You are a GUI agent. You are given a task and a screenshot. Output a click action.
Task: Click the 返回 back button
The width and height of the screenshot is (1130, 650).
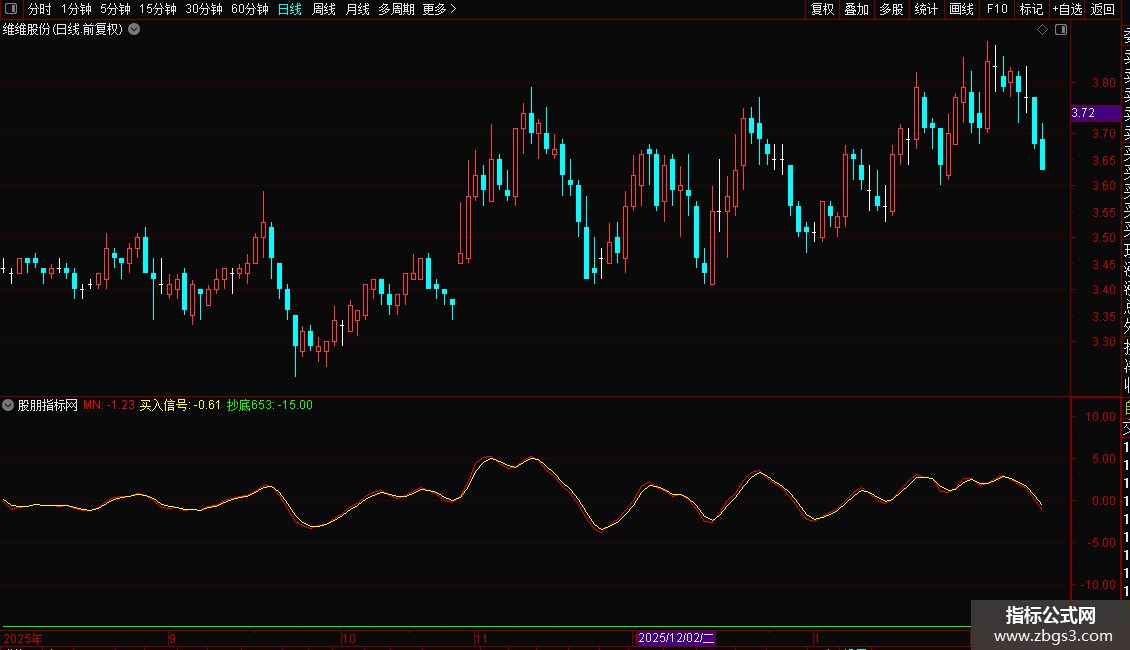1103,9
